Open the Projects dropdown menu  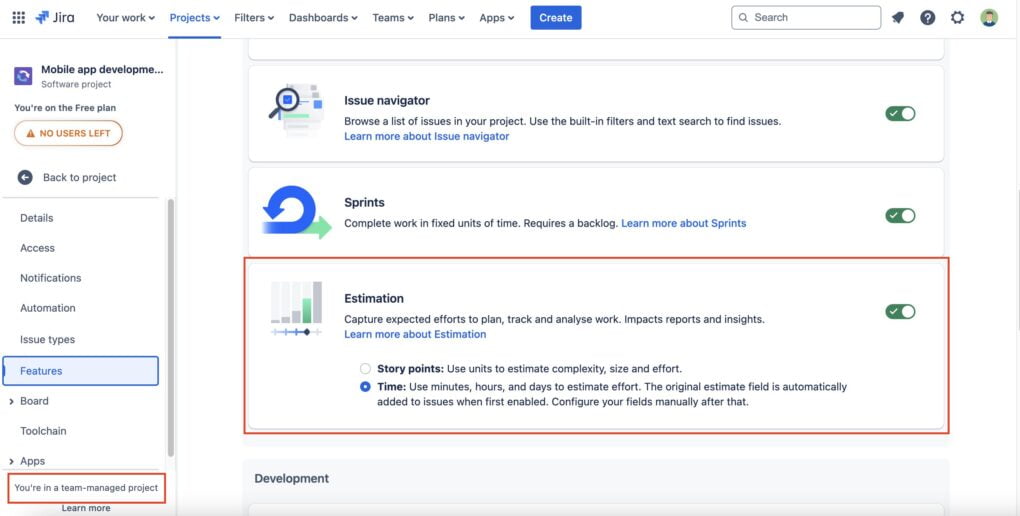click(x=195, y=18)
